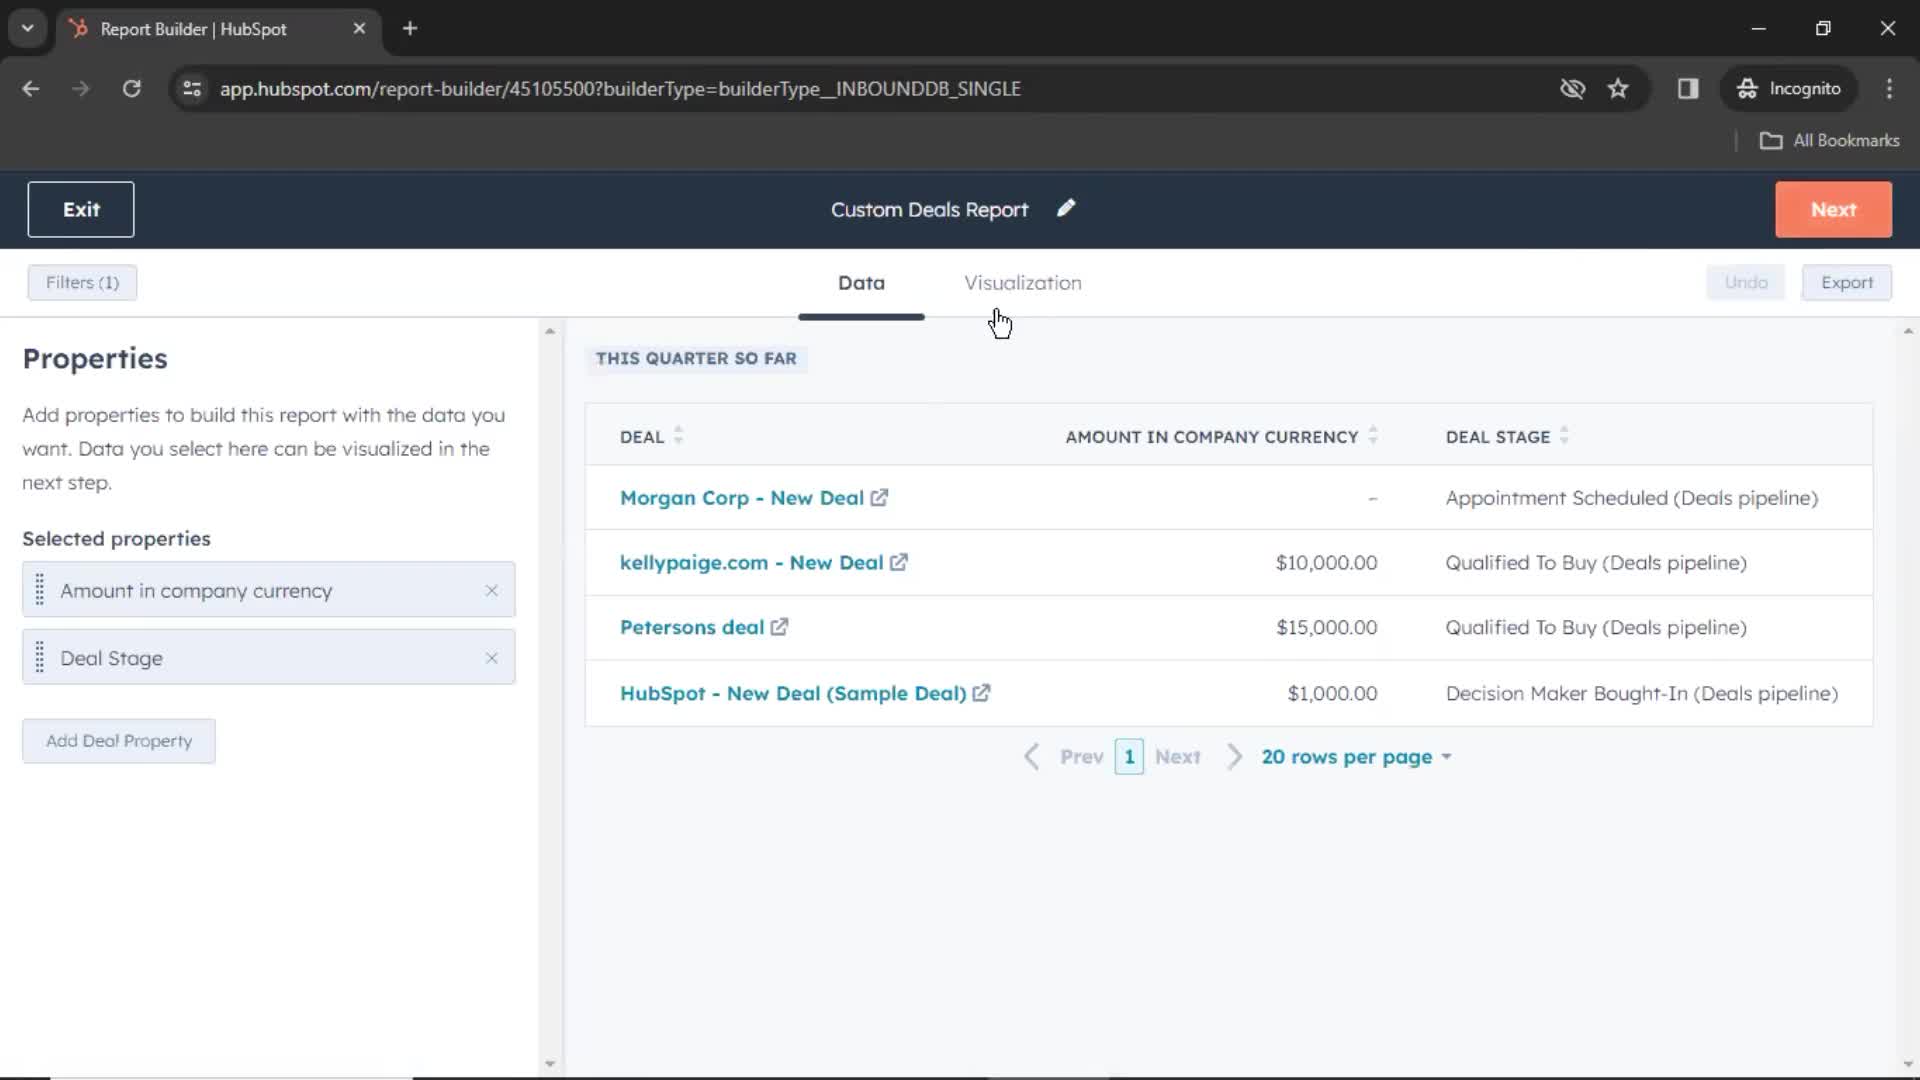Click the browser address bar URL
Image resolution: width=1920 pixels, height=1080 pixels.
click(620, 89)
